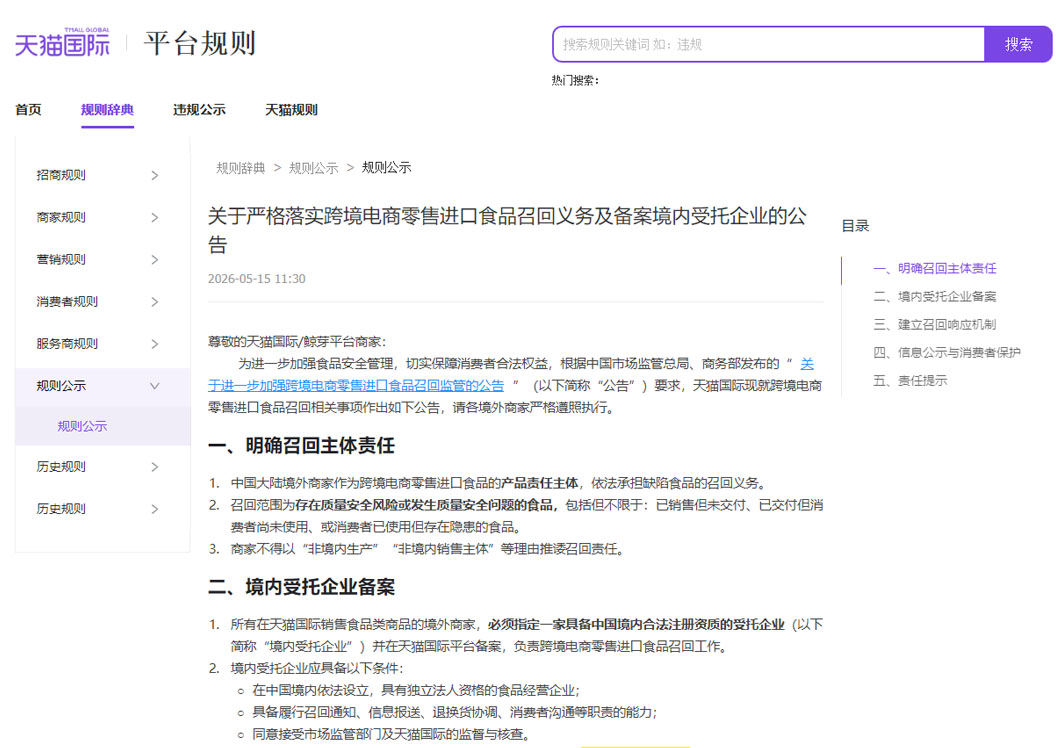This screenshot has height=748, width=1063.
Task: Expand chevron next to 商家规则
Action: tap(155, 218)
